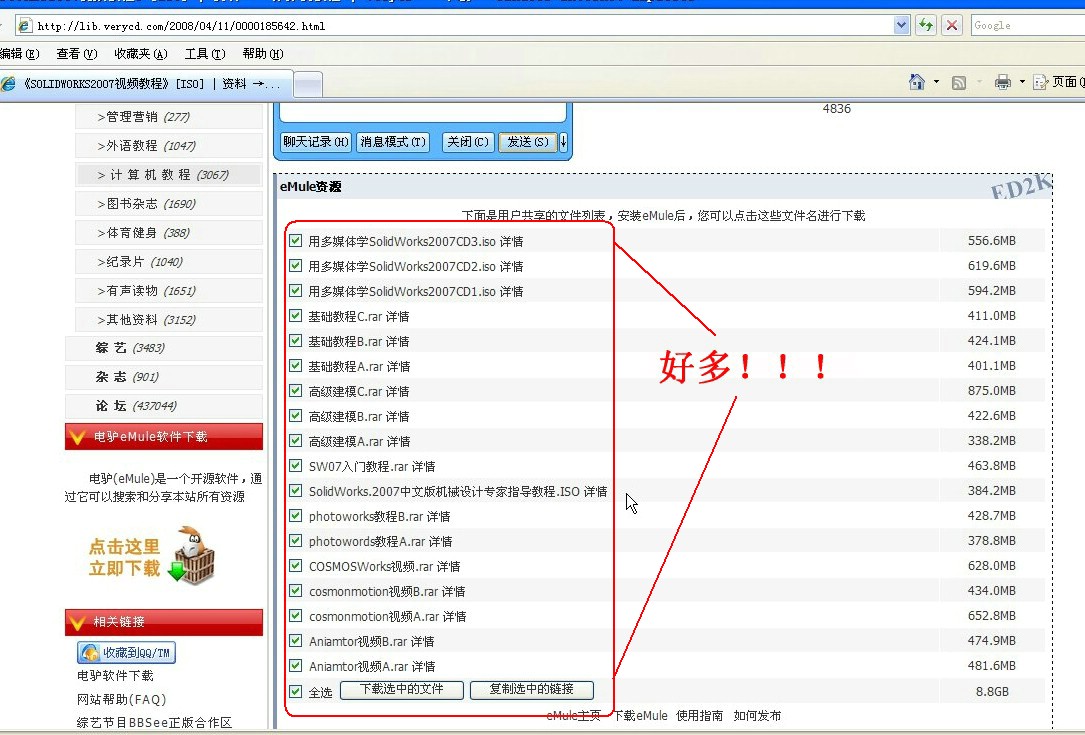Click 如何发布 footer link
1085x735 pixels.
coord(757,716)
